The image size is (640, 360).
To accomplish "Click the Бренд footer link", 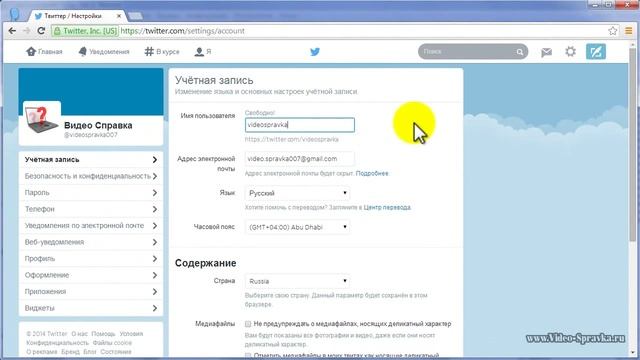I will (70, 352).
